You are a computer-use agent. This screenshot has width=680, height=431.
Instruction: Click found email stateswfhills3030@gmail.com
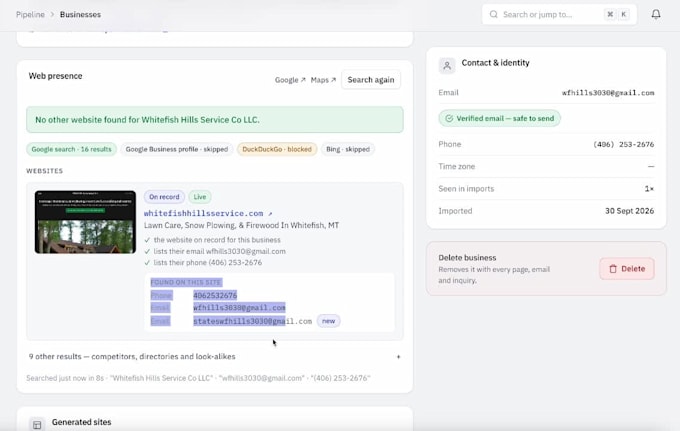click(x=252, y=321)
